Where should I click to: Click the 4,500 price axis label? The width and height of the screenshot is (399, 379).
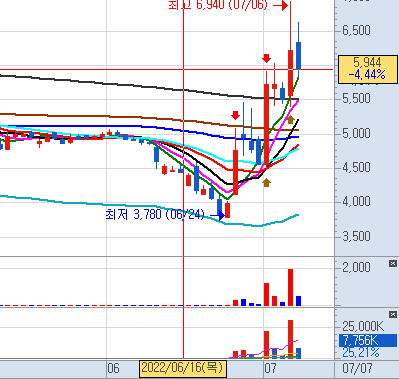[x=356, y=167]
